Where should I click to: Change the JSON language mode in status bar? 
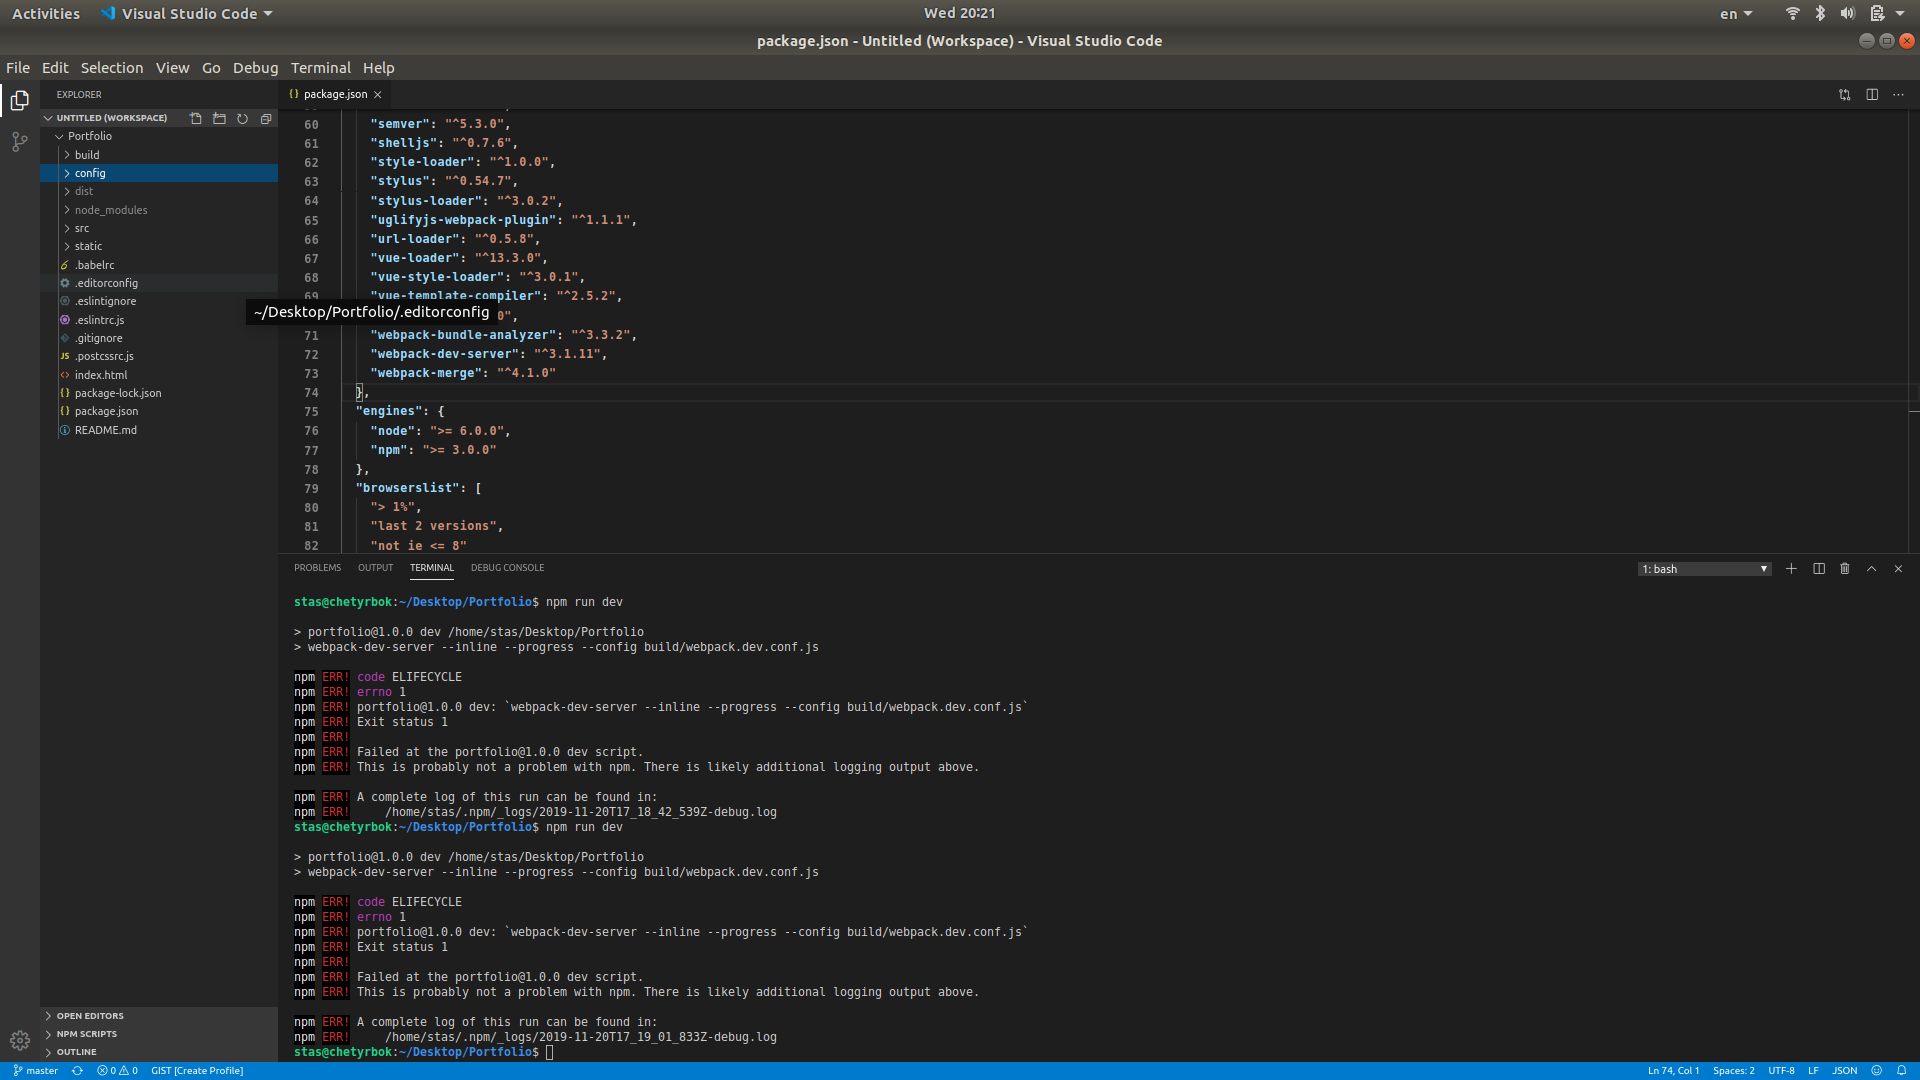click(1844, 1071)
